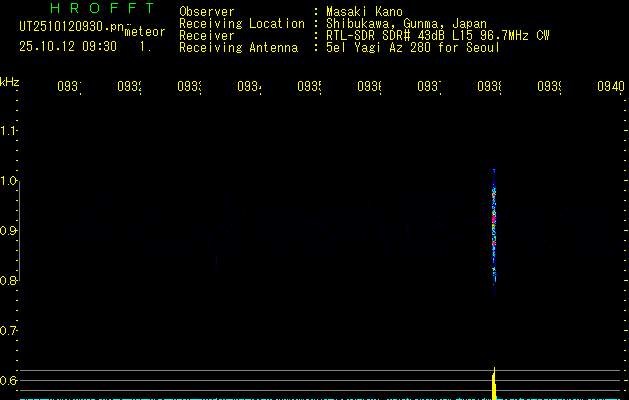629x400 pixels.
Task: Click the kHz axis unit label
Action: pos(9,82)
